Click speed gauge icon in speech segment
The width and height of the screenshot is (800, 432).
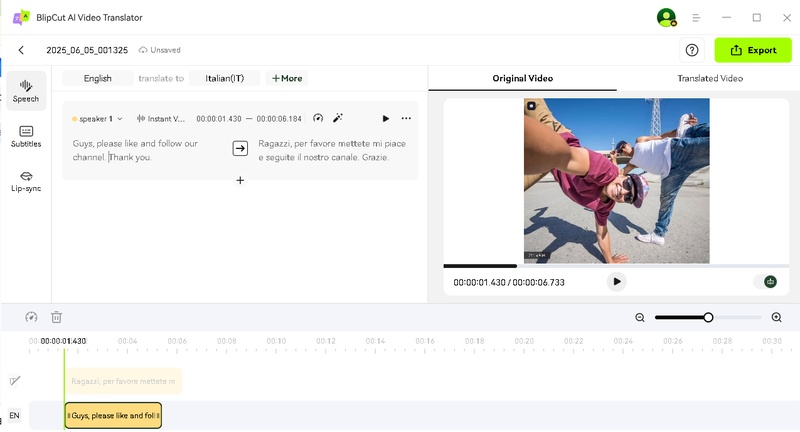coord(318,118)
